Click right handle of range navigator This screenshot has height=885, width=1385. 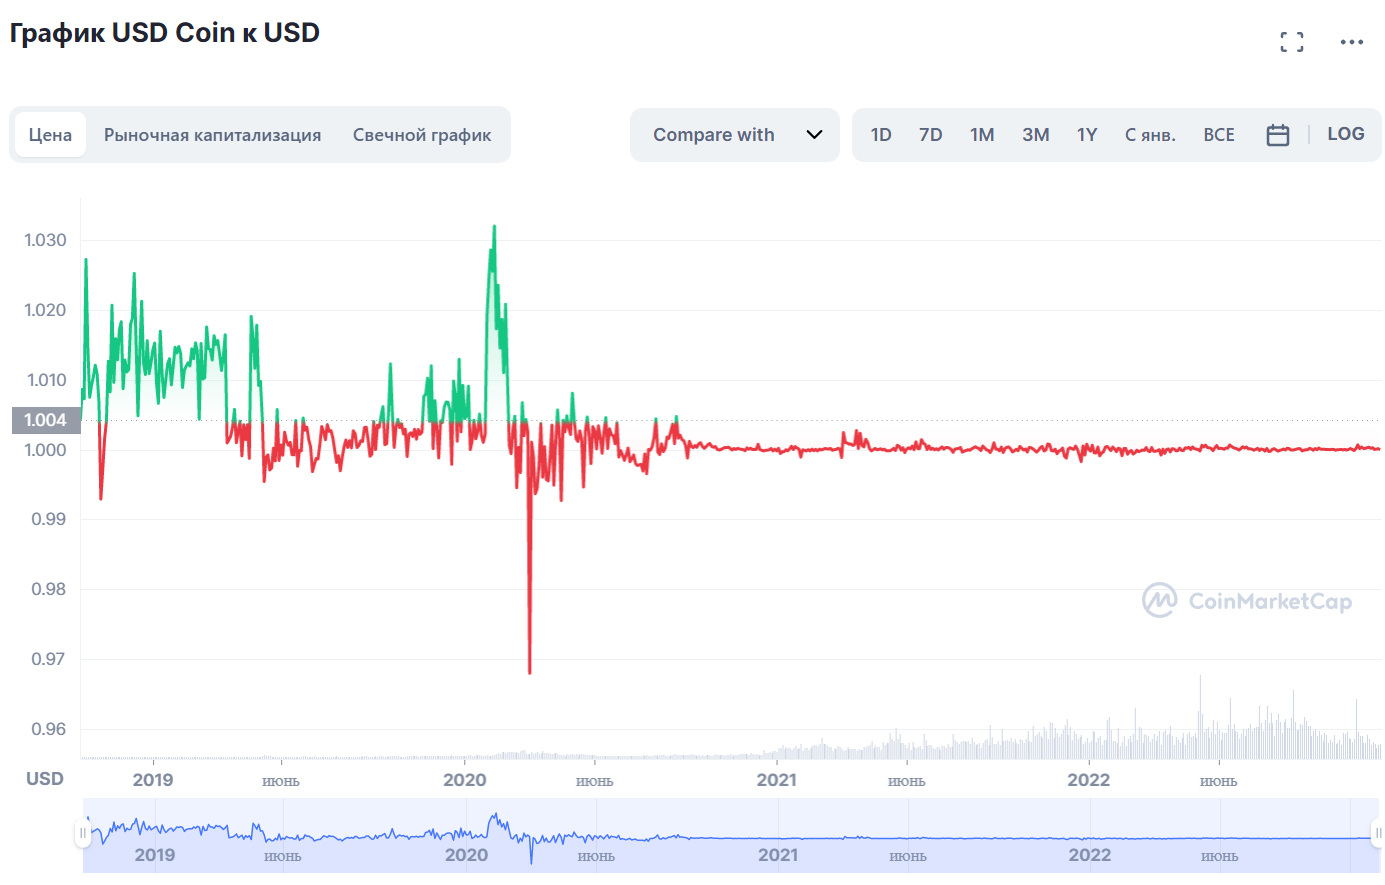[x=1378, y=833]
